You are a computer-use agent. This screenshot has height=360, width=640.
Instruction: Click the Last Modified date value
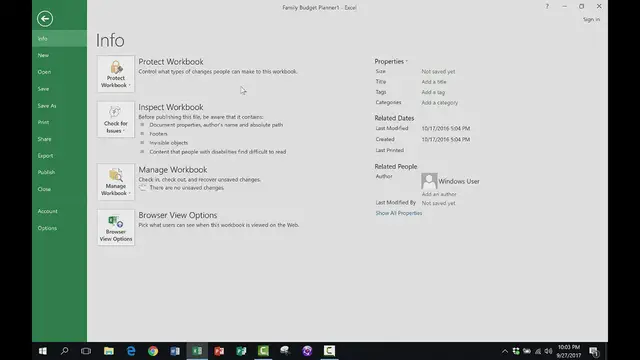click(x=446, y=128)
